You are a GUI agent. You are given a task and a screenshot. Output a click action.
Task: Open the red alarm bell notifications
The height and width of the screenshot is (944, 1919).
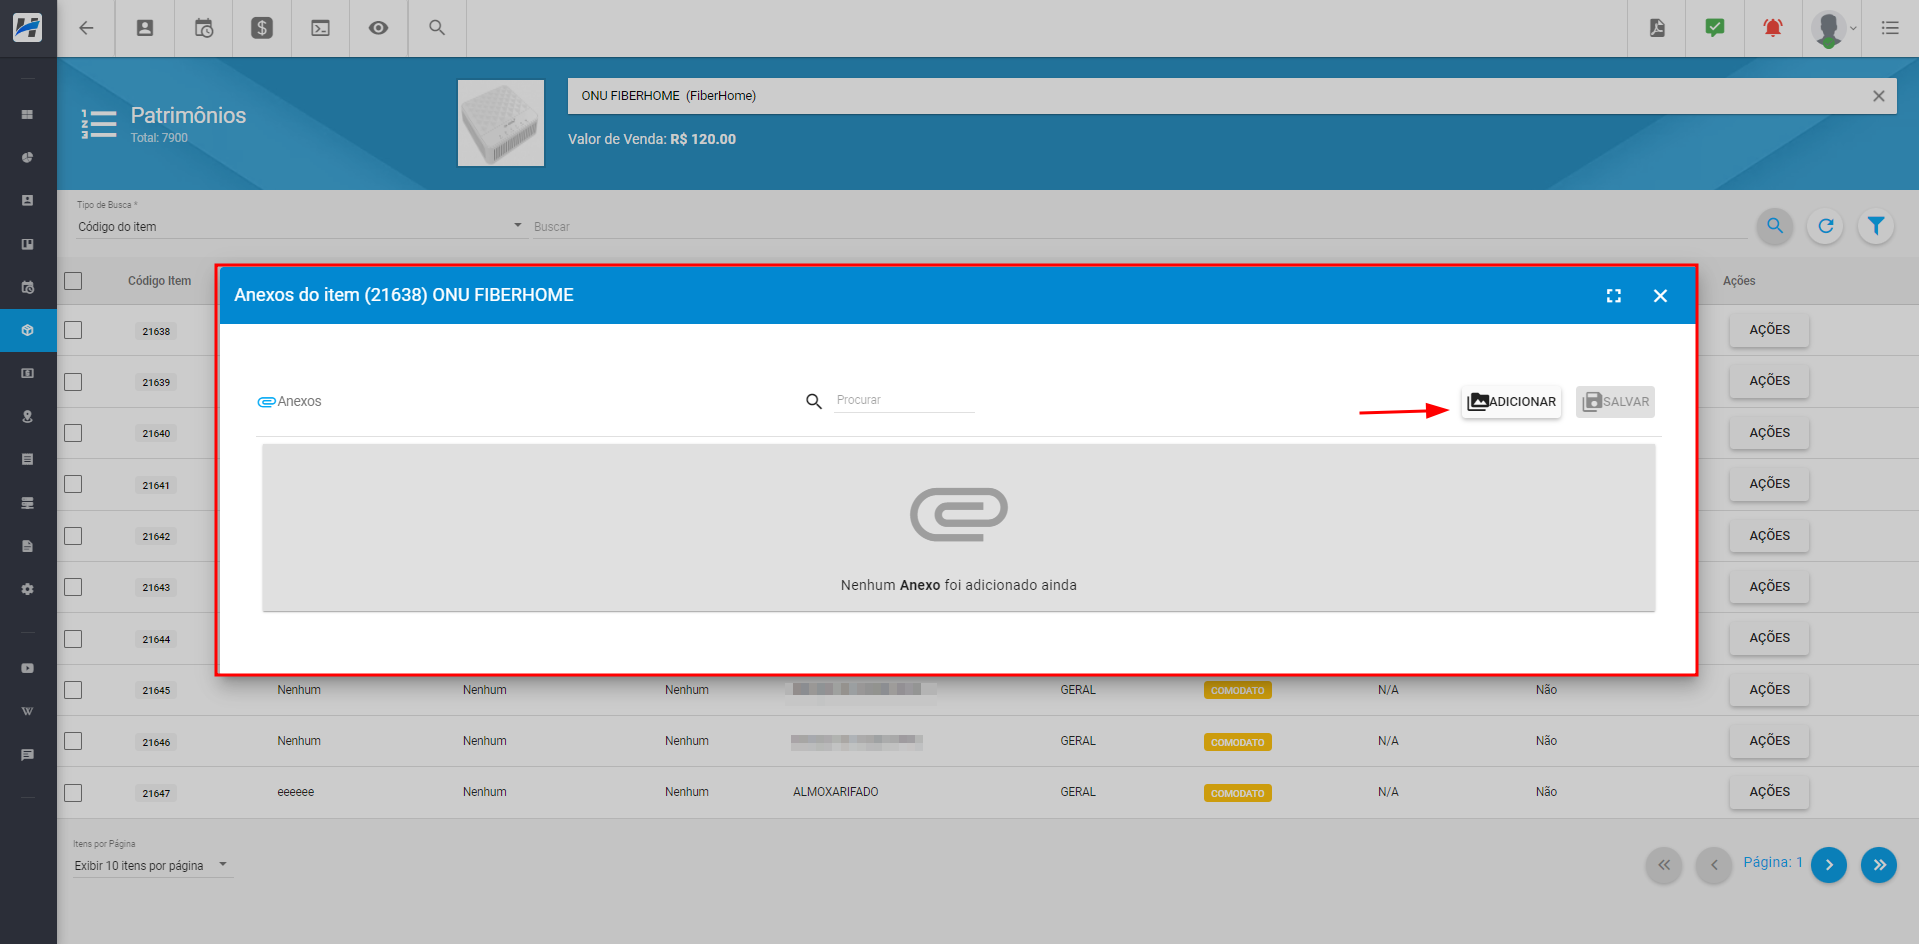pyautogui.click(x=1773, y=28)
